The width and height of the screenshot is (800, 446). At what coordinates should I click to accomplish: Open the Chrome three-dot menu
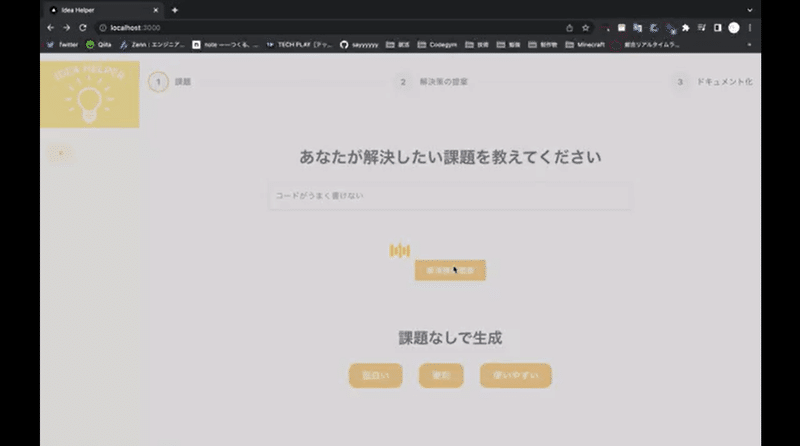point(750,28)
